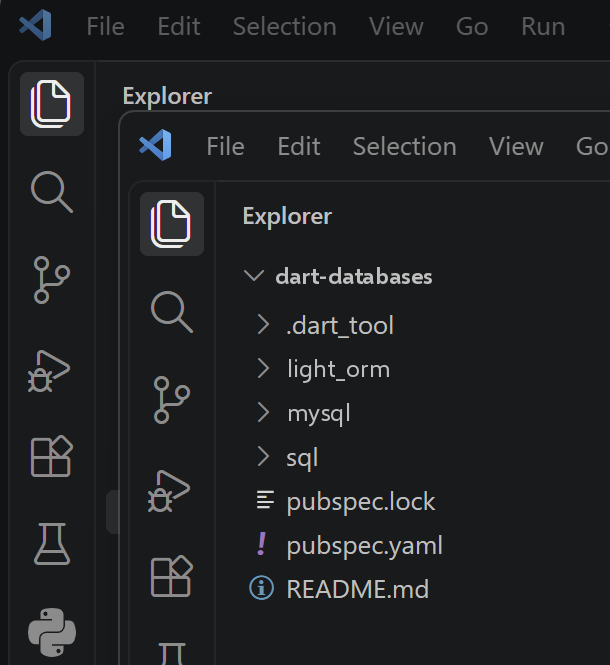Expand the .dart_tool folder chevron
This screenshot has width=610, height=665.
(263, 325)
